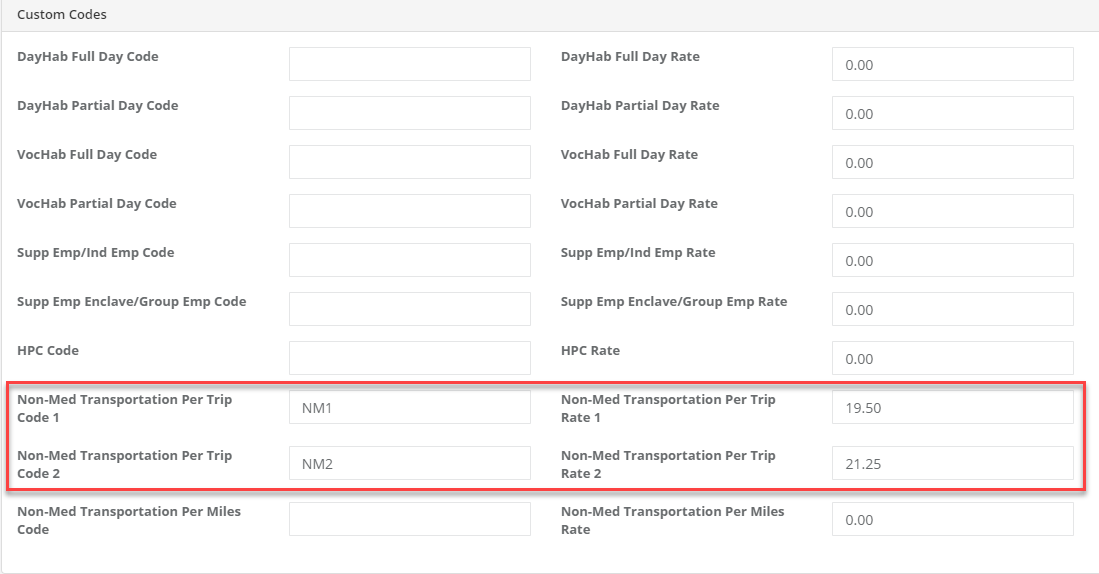Focus Per Trip Rate 2 field showing 21.25
Screen dimensions: 1099x574
(952, 463)
